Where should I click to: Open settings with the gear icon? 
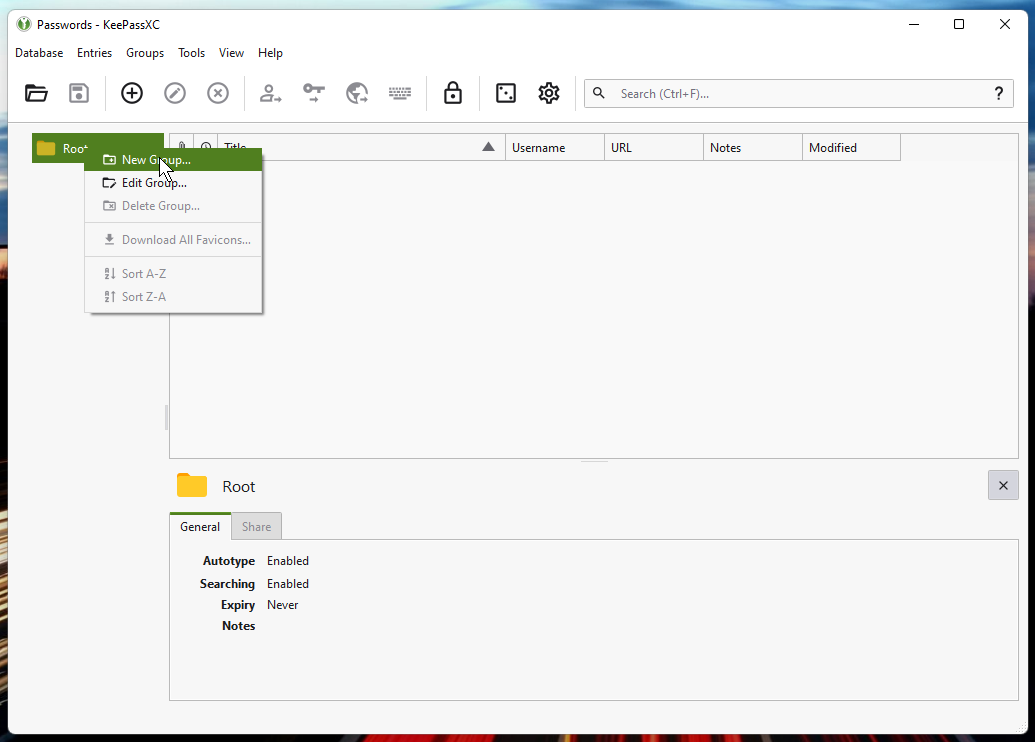point(549,93)
